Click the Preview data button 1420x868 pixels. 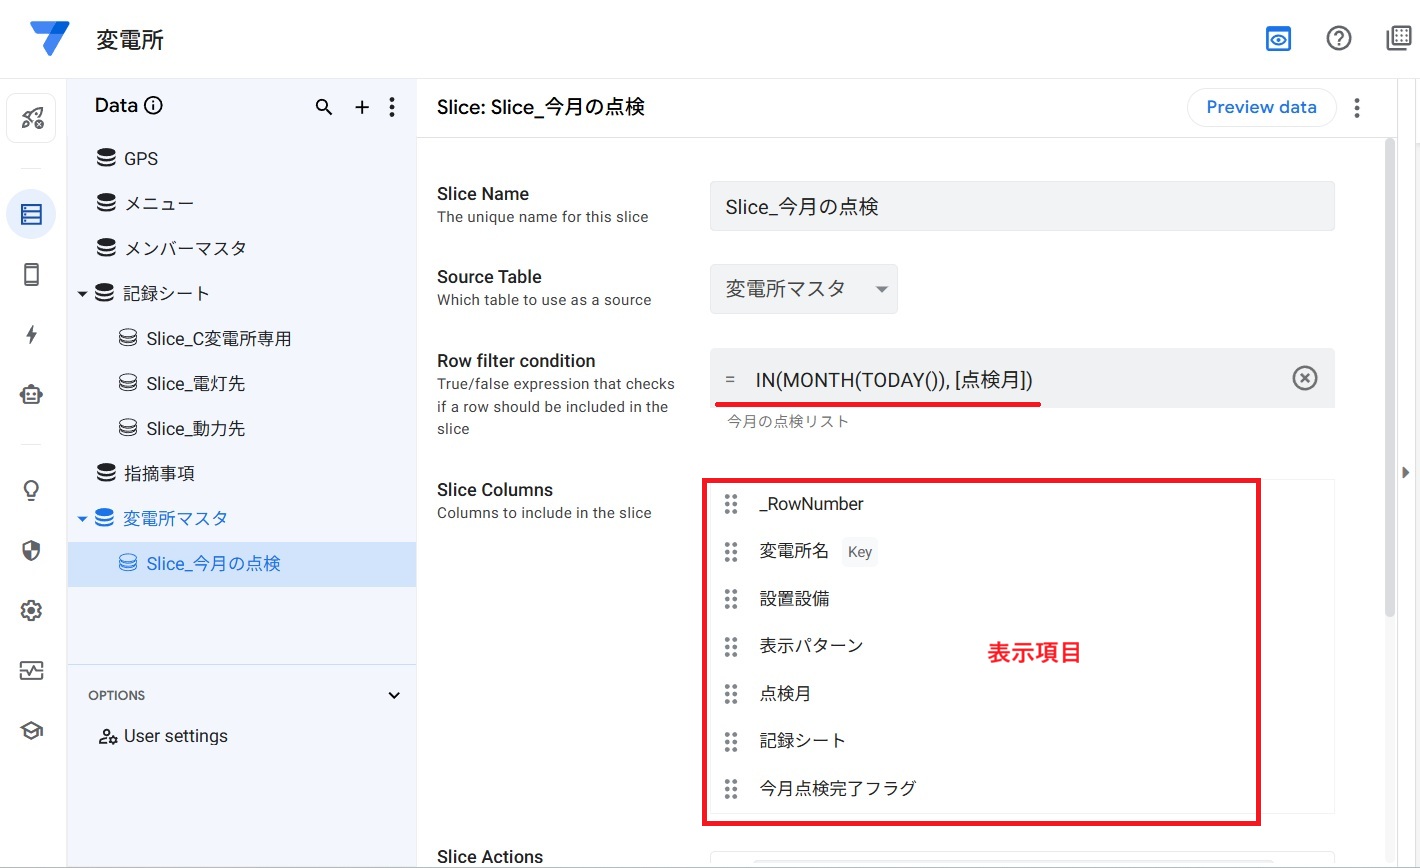(x=1261, y=107)
